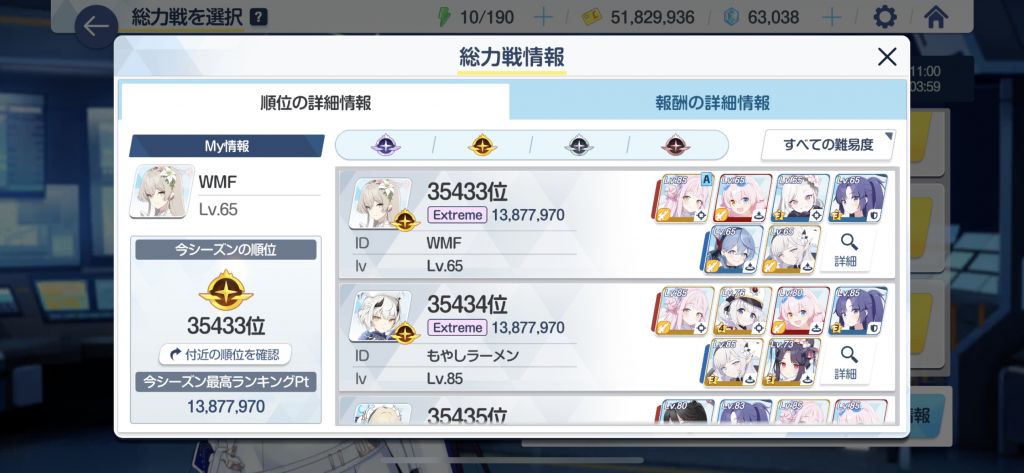Screen dimensions: 1024x473
Task: Click 付近の順位を確認 button
Action: coord(225,354)
